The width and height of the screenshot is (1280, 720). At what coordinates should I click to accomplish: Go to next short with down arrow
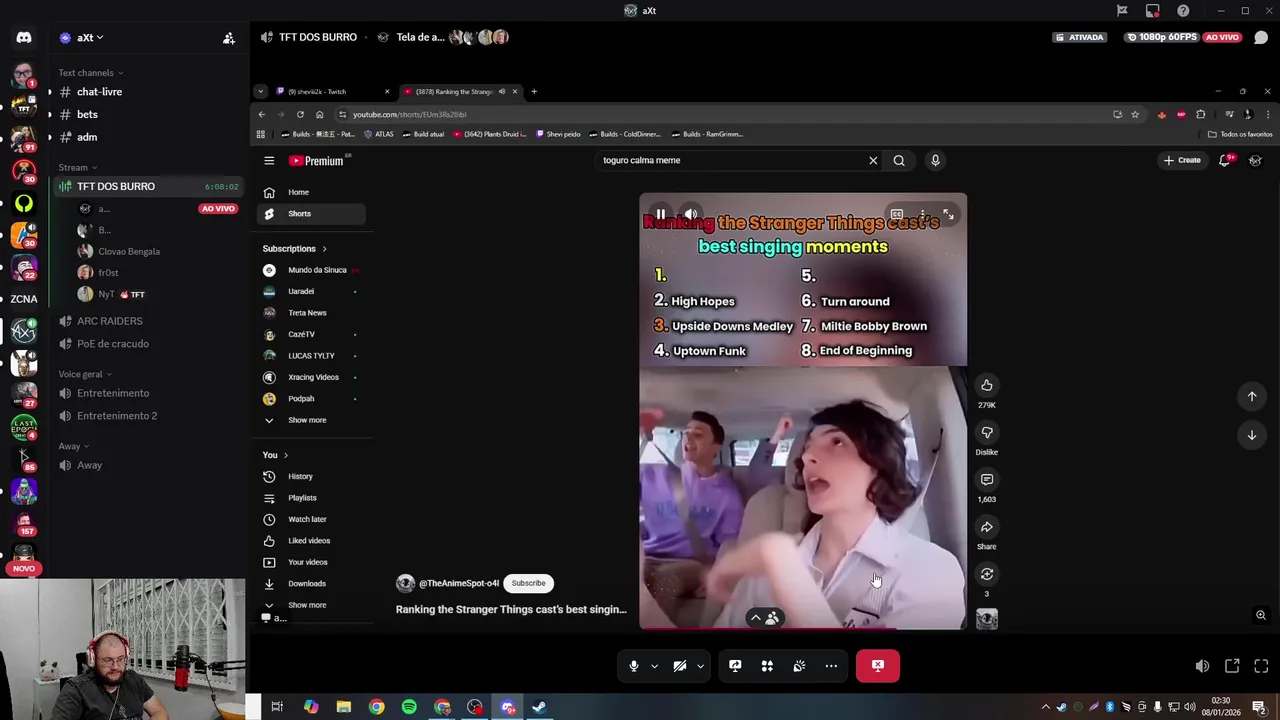point(1251,435)
